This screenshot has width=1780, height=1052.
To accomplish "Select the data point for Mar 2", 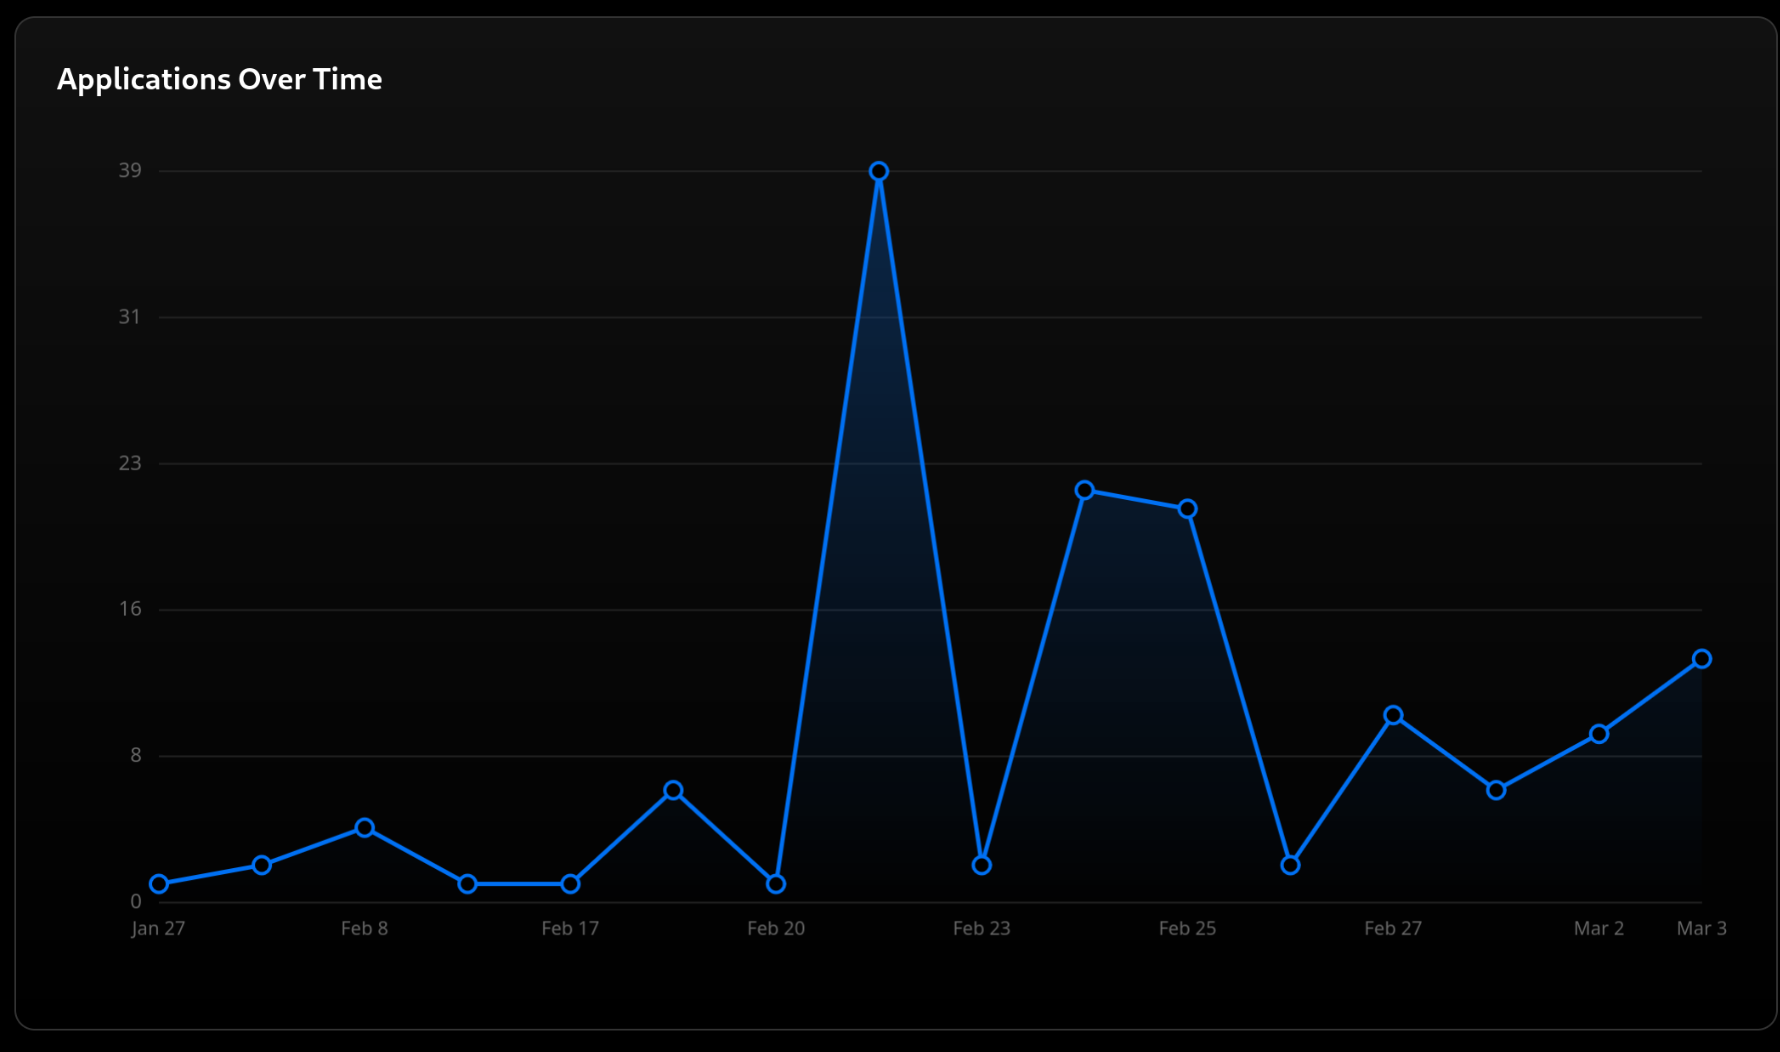I will (x=1599, y=734).
